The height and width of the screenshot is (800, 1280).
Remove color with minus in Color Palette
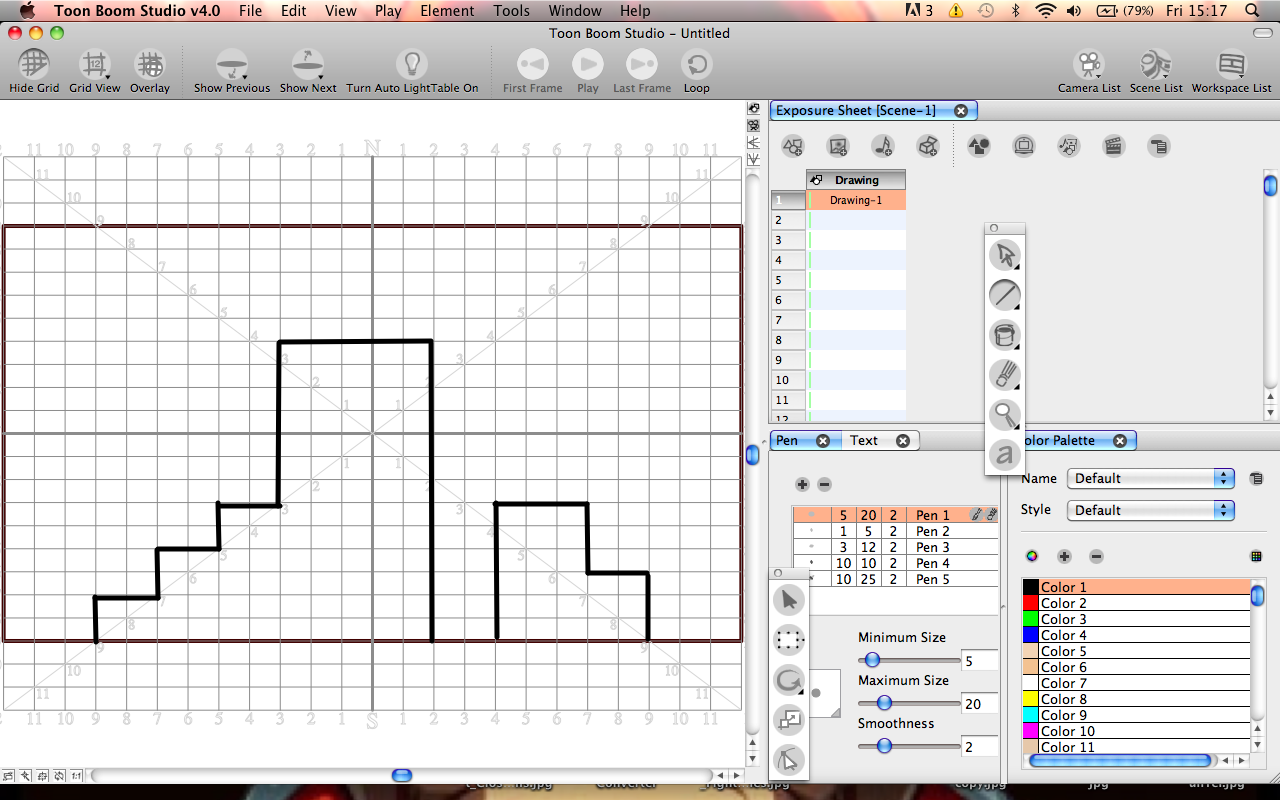coord(1096,556)
